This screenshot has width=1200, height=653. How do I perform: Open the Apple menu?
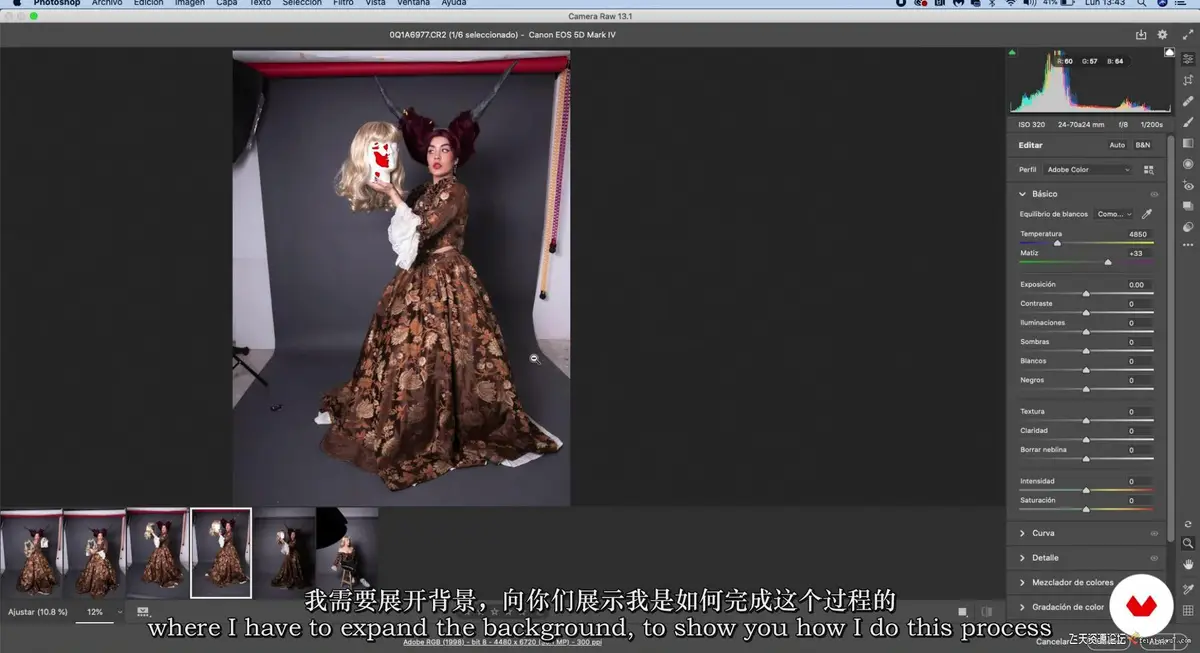pos(16,4)
